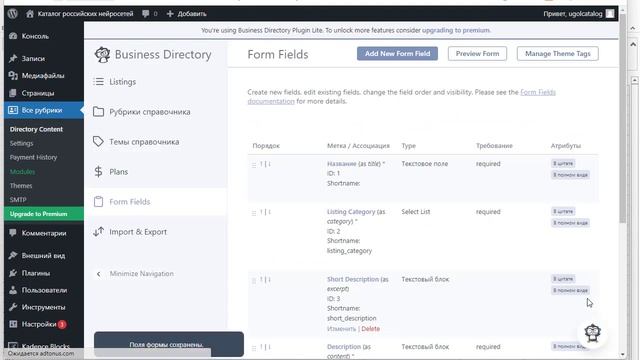This screenshot has width=640, height=360.
Task: Open SMTP submenu item
Action: pos(18,200)
